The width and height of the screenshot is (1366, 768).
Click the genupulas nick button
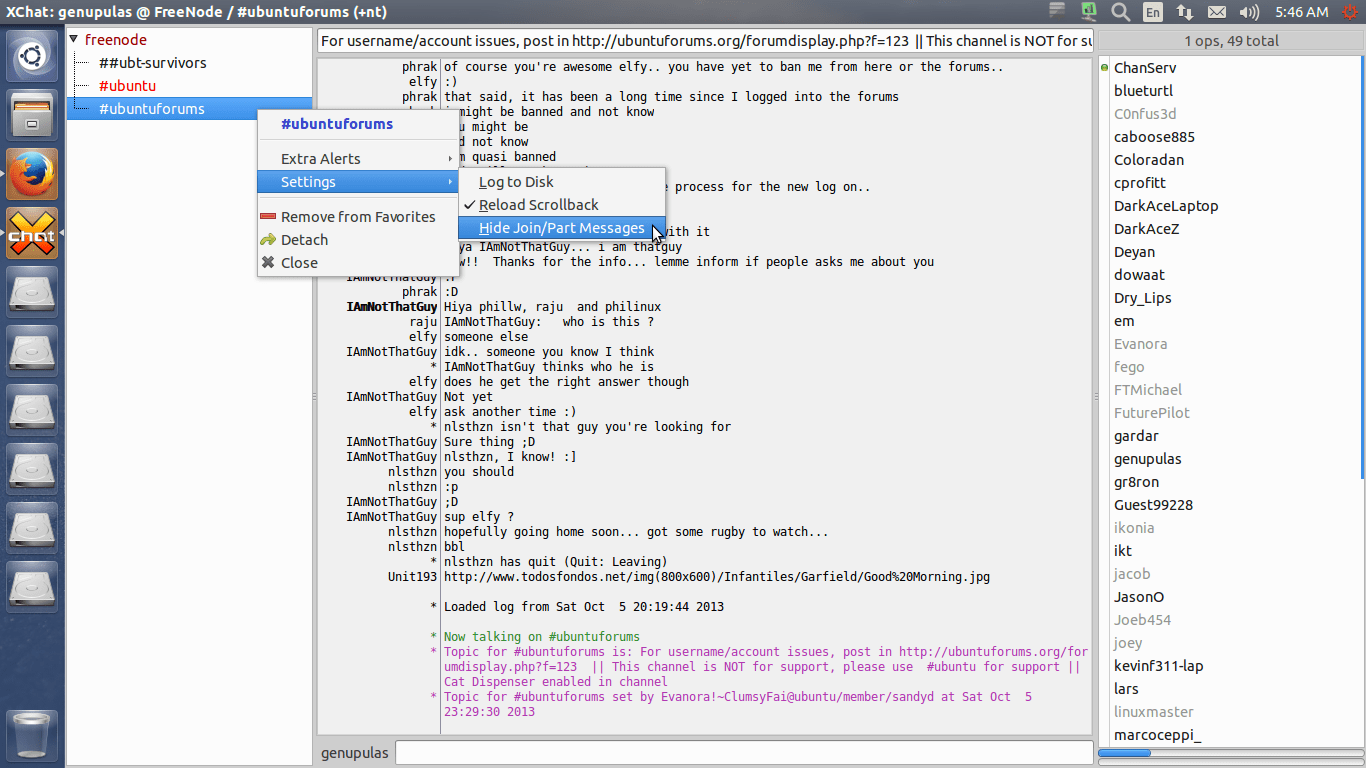[x=355, y=753]
